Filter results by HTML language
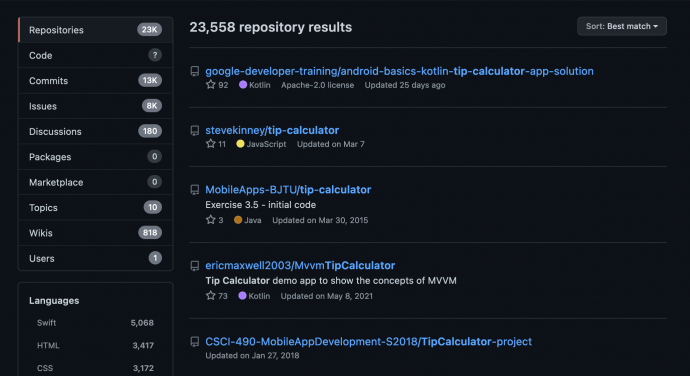The height and width of the screenshot is (376, 690). click(95, 346)
